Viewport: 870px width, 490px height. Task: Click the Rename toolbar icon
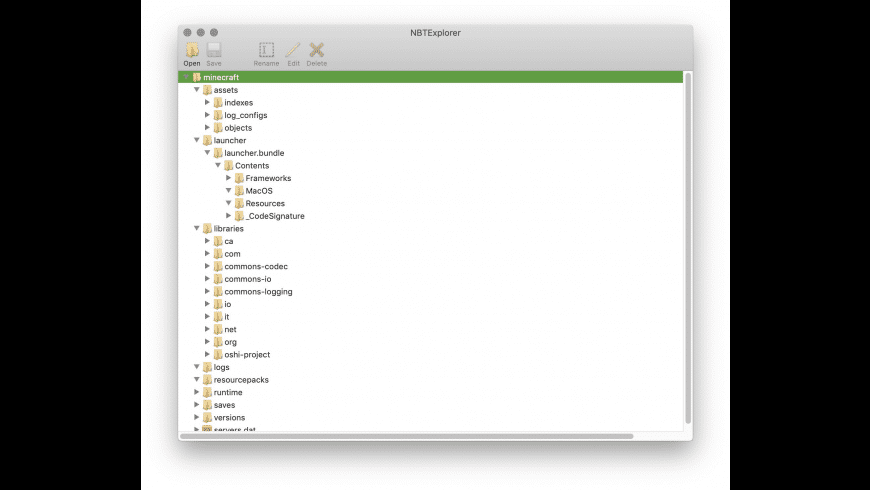pos(266,50)
